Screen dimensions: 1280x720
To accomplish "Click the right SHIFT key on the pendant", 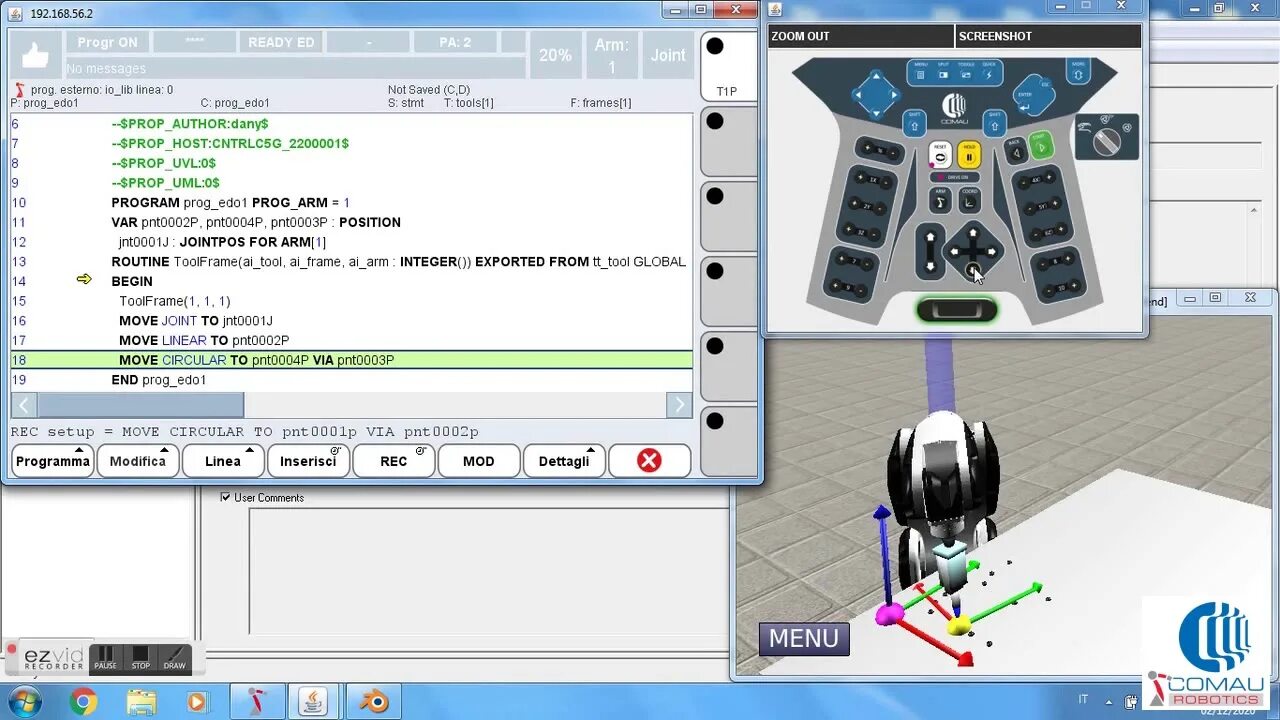I will point(994,123).
